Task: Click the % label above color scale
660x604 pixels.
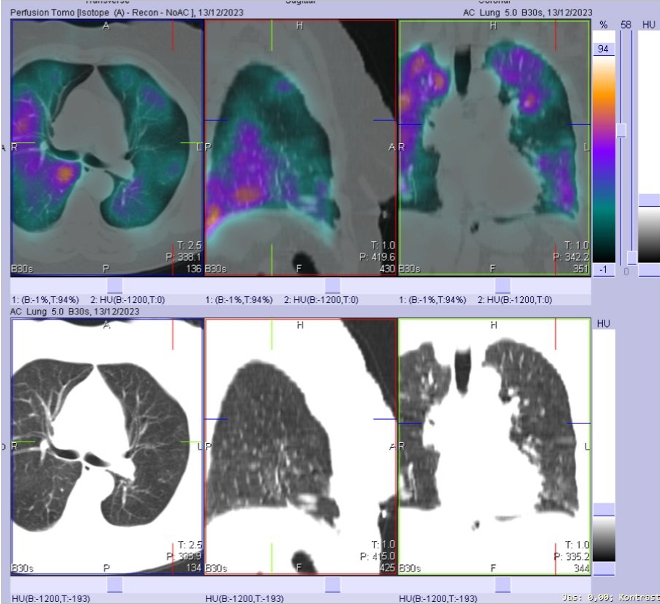Action: [x=603, y=25]
